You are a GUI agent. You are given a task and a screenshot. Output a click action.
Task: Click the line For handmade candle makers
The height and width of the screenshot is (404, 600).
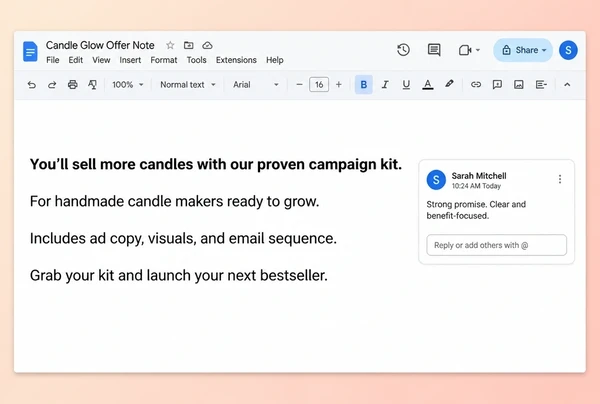click(174, 201)
